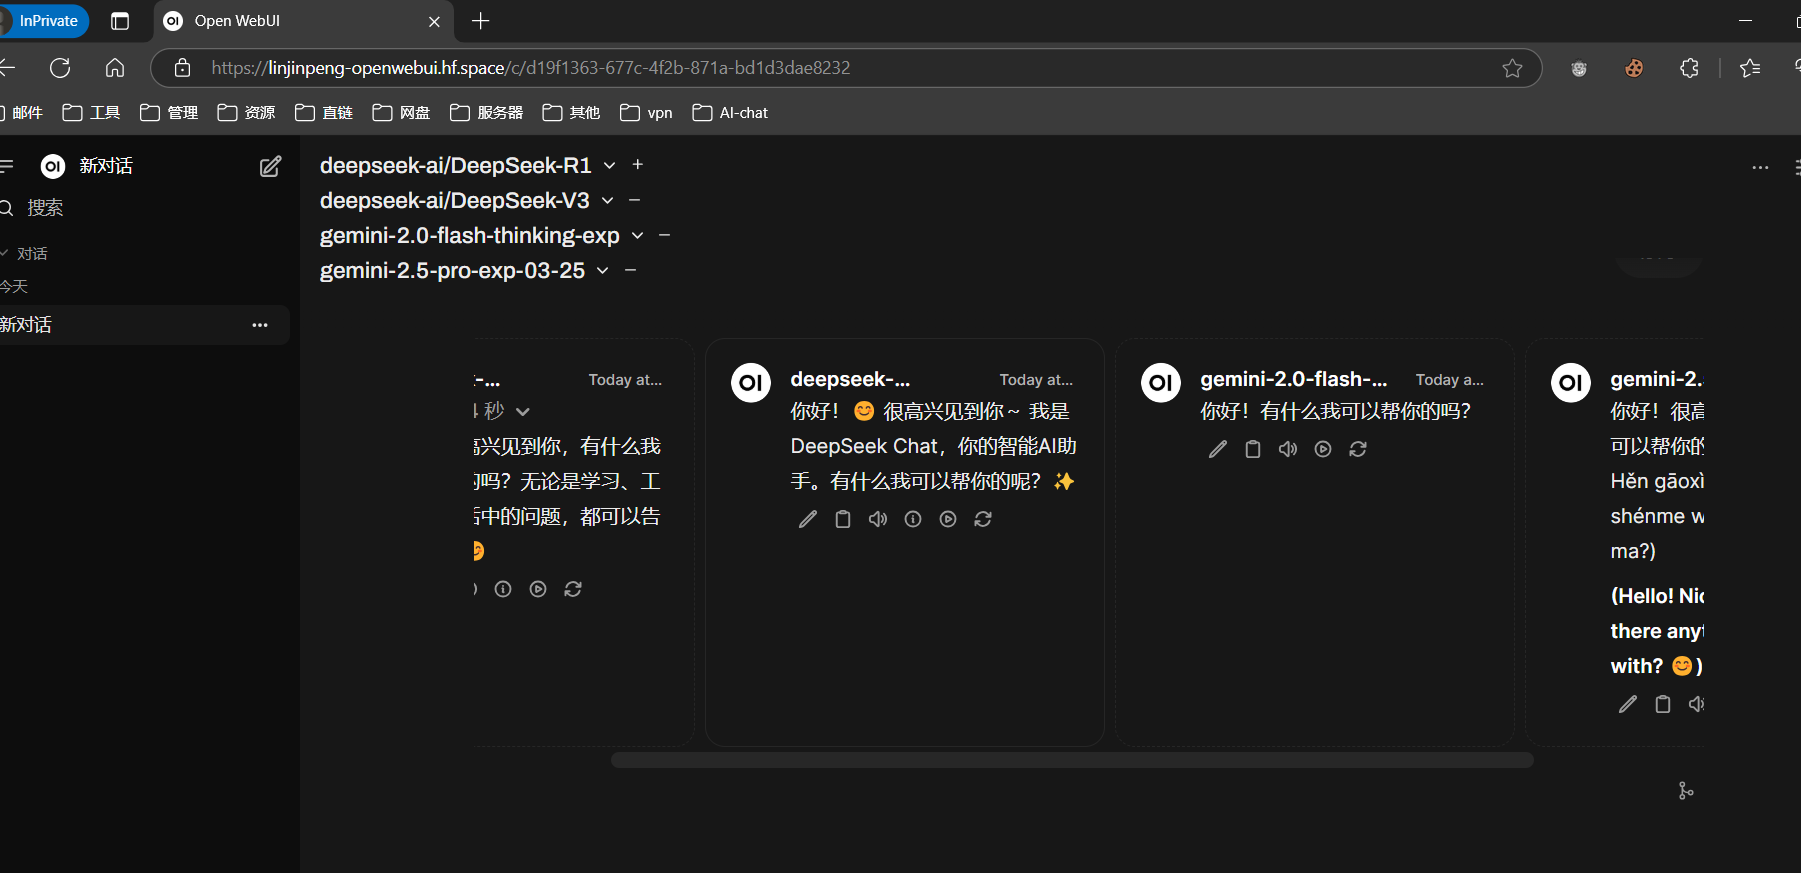Image resolution: width=1801 pixels, height=873 pixels.
Task: Click the gemini-2.0-flash response avatar
Action: tap(1161, 382)
